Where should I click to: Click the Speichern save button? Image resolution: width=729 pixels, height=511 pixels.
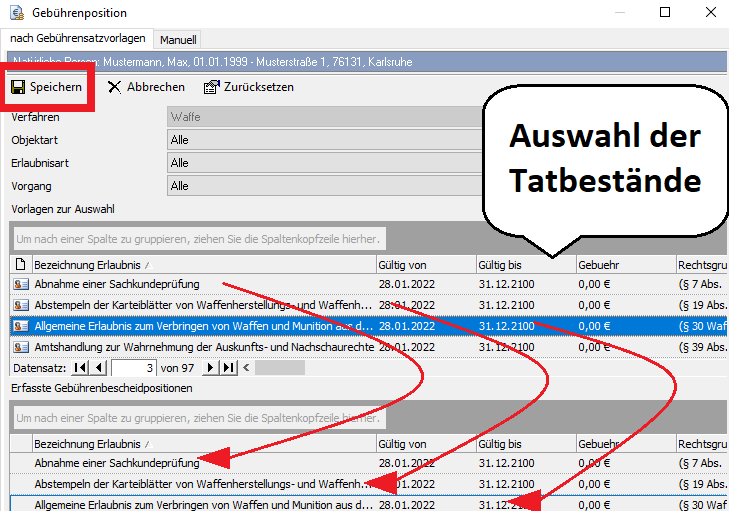tap(46, 87)
